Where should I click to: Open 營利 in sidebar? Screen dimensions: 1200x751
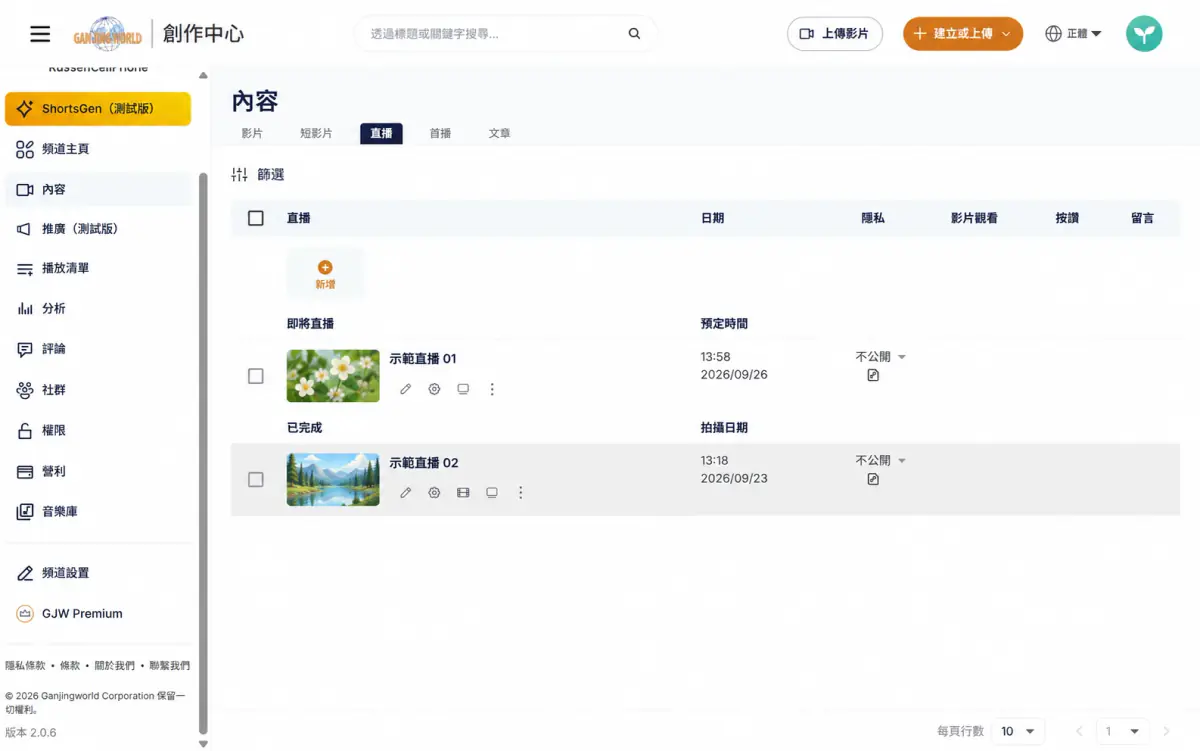click(98, 471)
